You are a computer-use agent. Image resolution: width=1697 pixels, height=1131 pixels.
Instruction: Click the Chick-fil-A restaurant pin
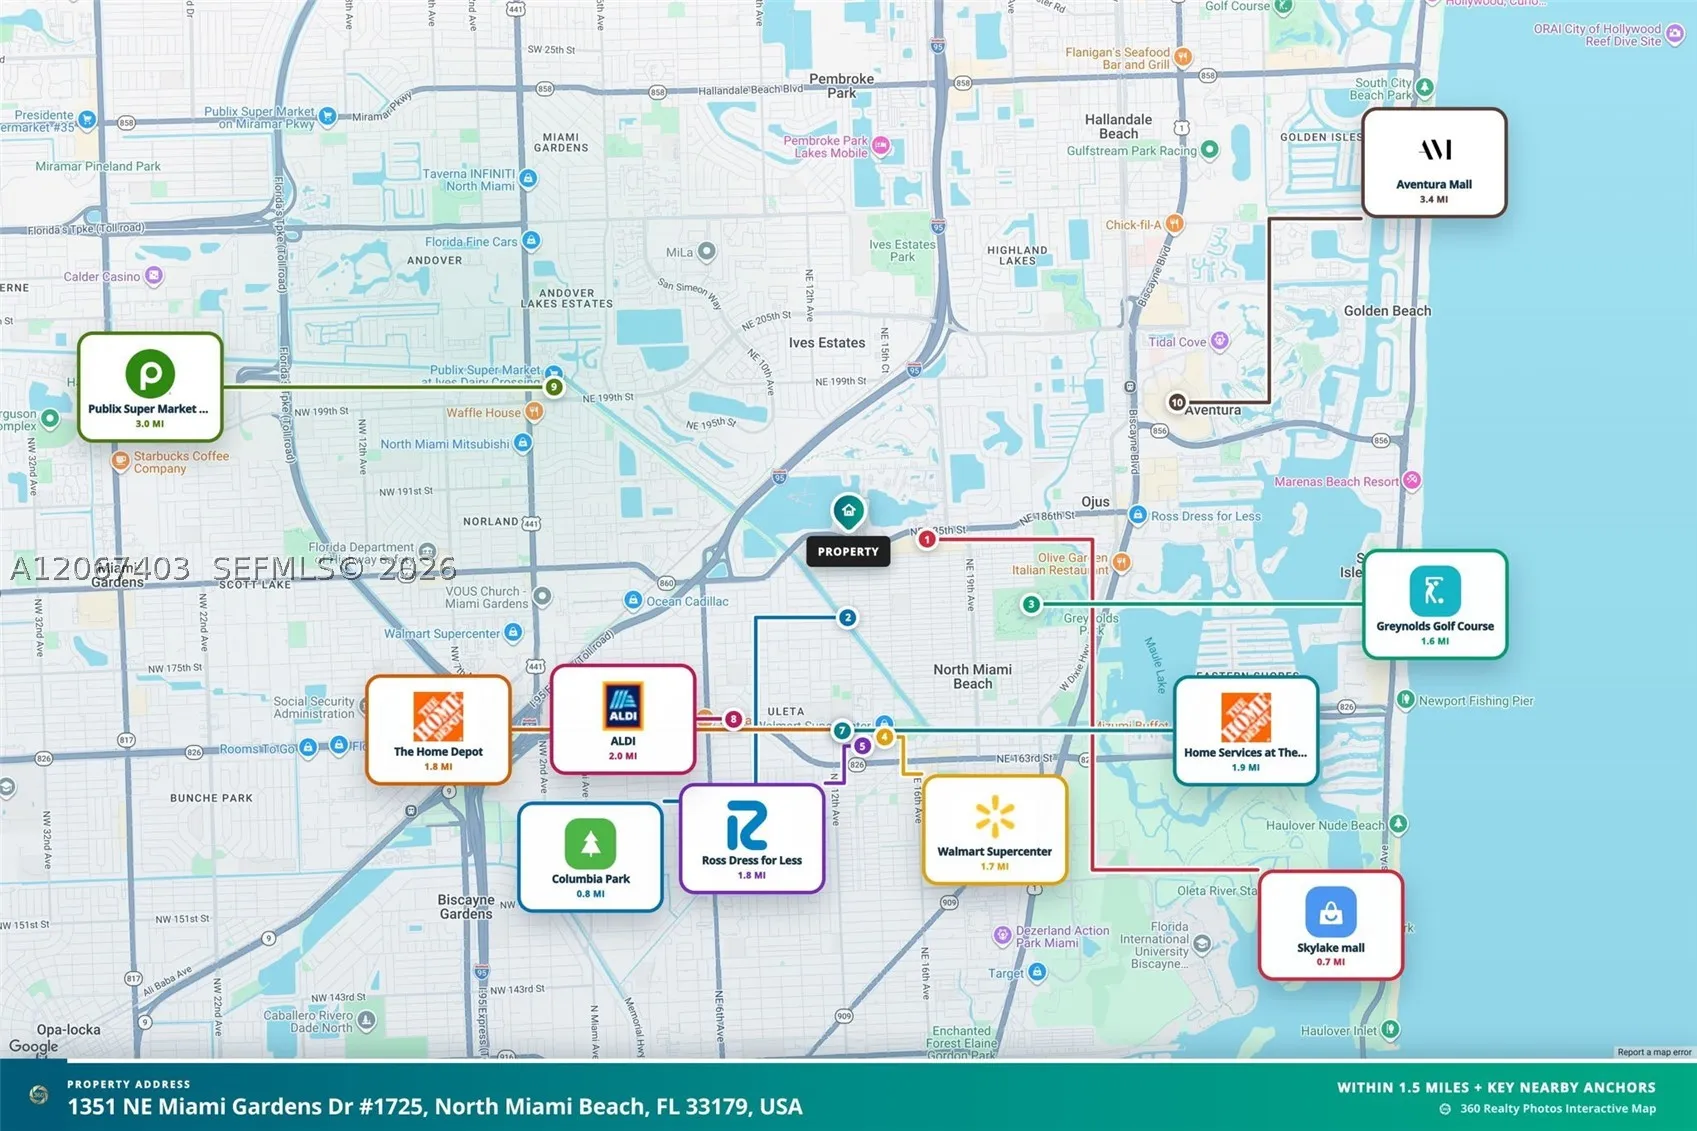pos(1175,224)
